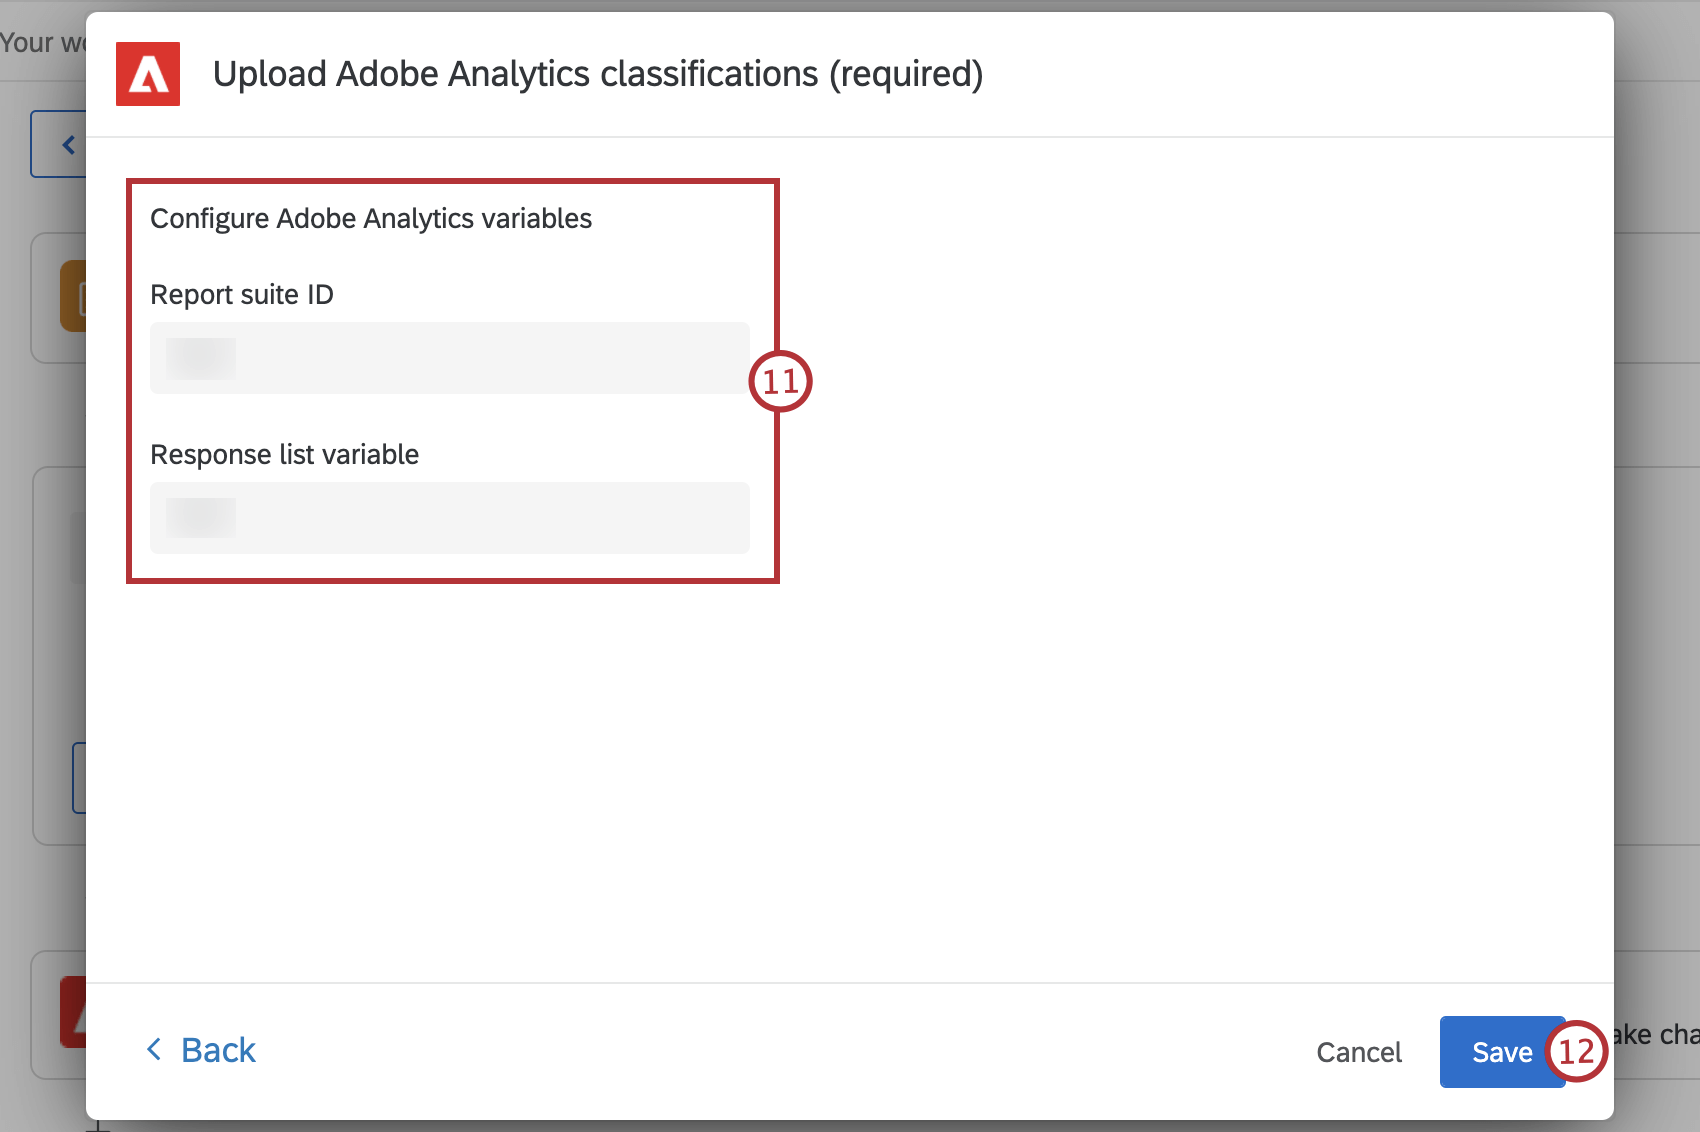Save the Adobe Analytics variables configuration
Image resolution: width=1700 pixels, height=1132 pixels.
point(1501,1051)
